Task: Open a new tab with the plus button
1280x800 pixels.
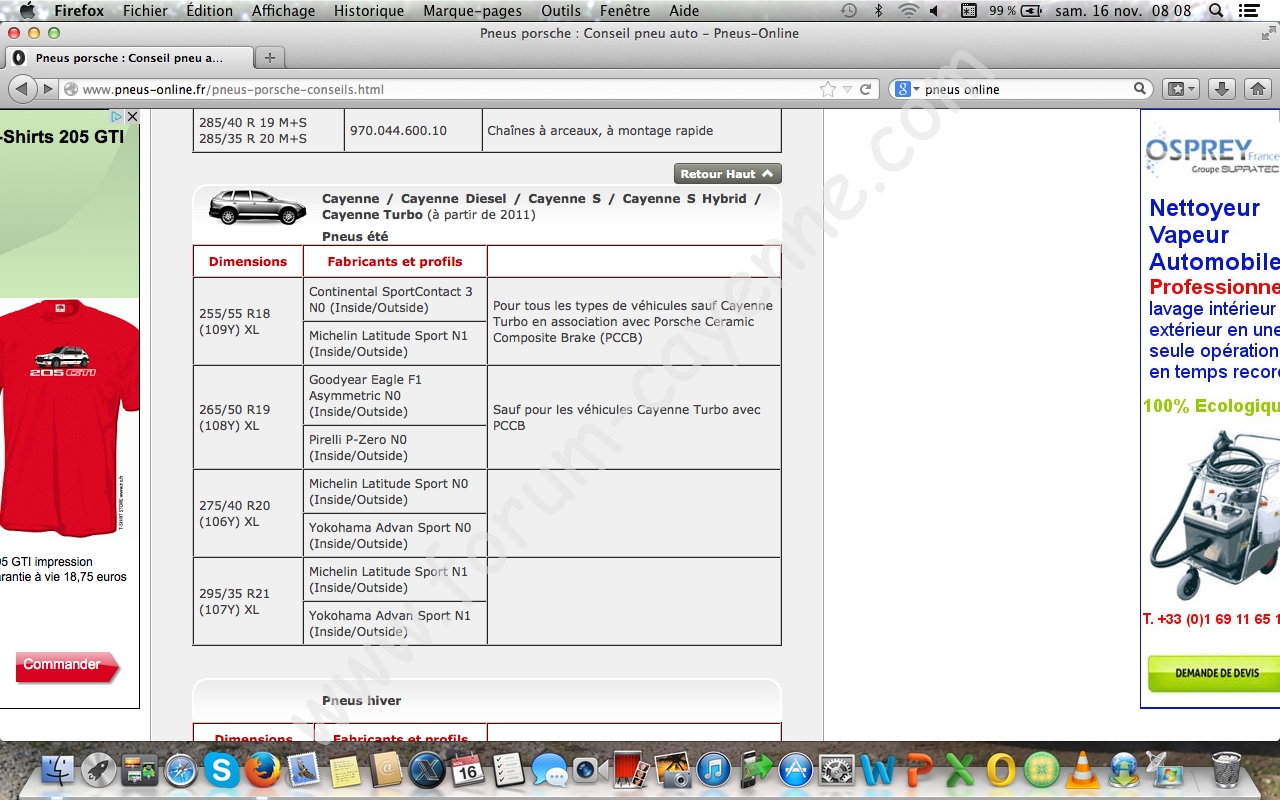Action: point(270,58)
